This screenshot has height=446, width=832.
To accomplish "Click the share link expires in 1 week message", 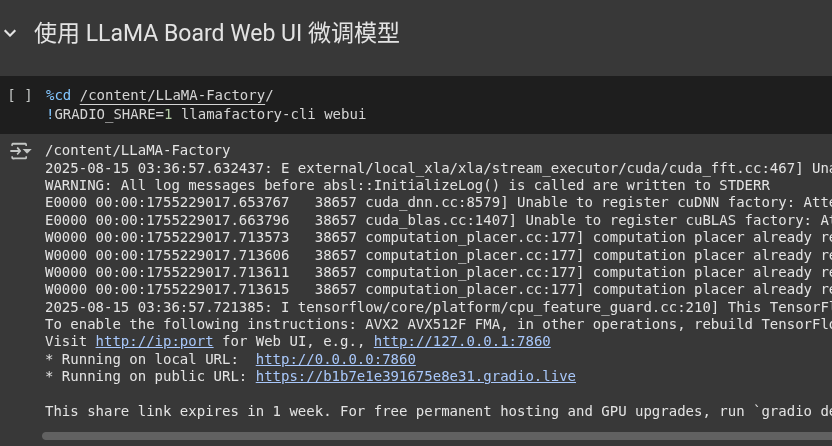I will (438, 412).
